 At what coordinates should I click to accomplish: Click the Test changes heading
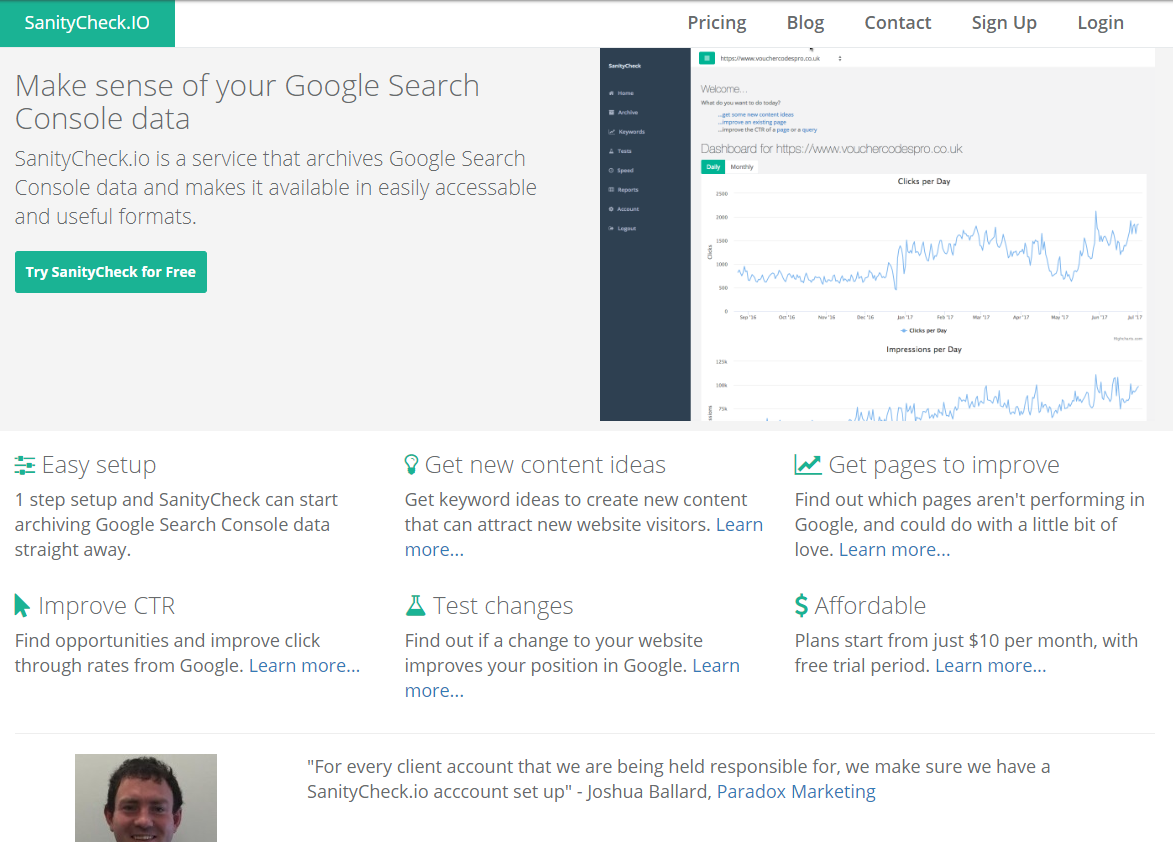pyautogui.click(x=503, y=606)
